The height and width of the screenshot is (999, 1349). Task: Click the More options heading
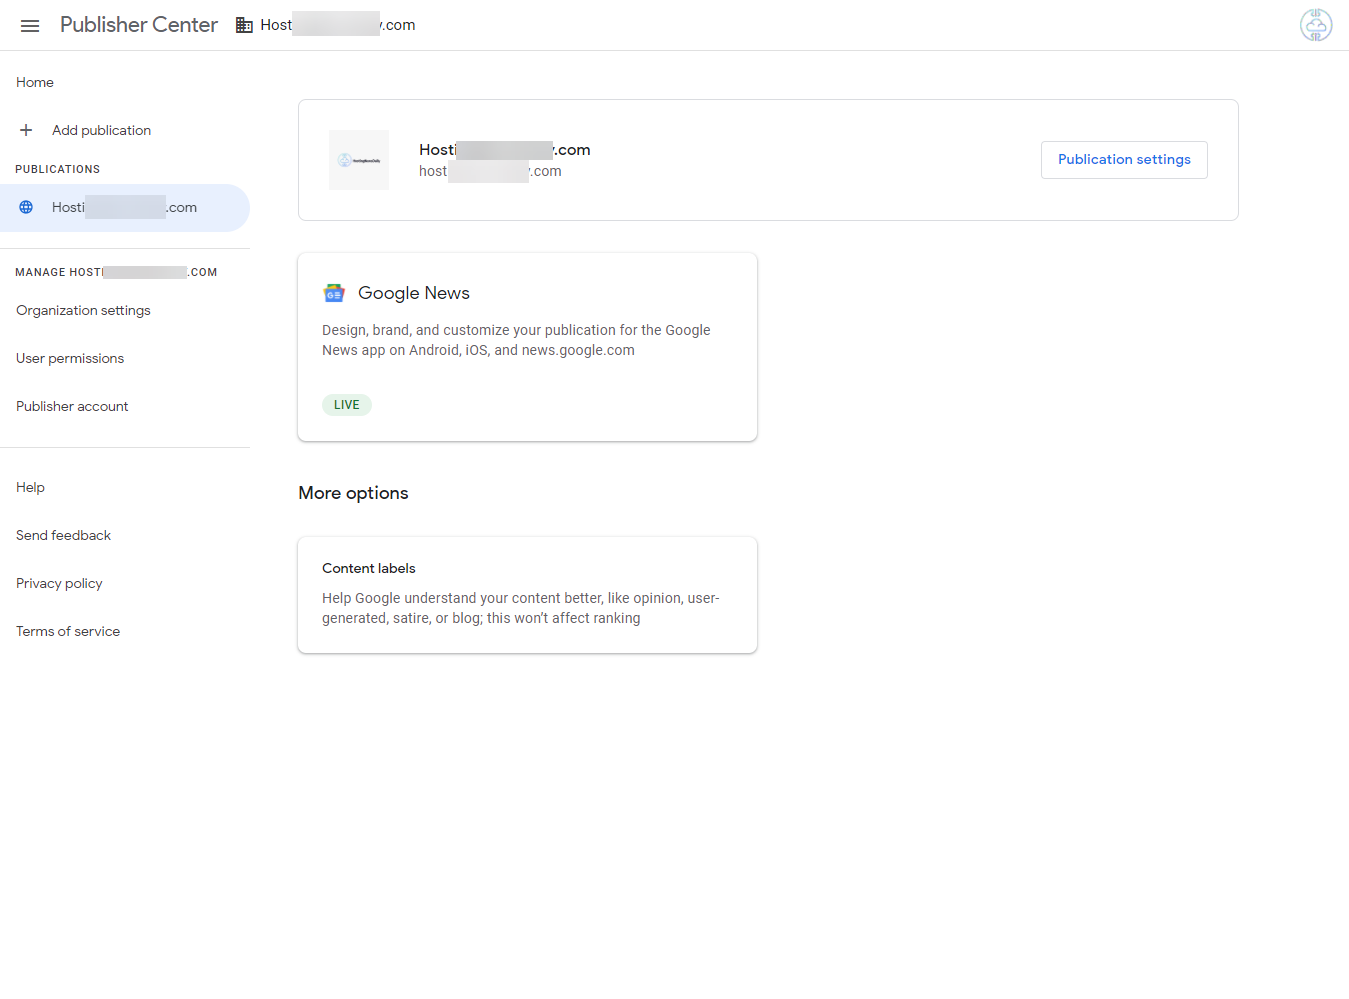[353, 493]
